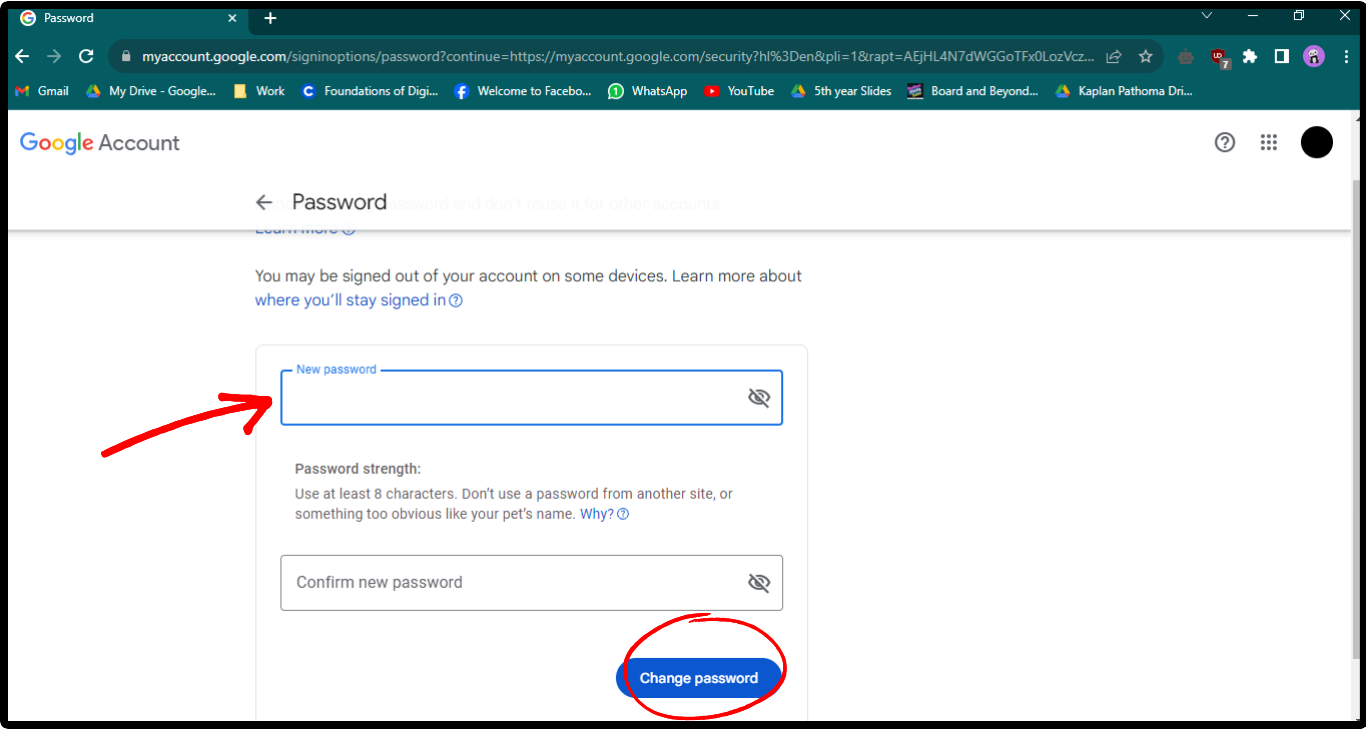
Task: Reload the current page
Action: pos(86,57)
